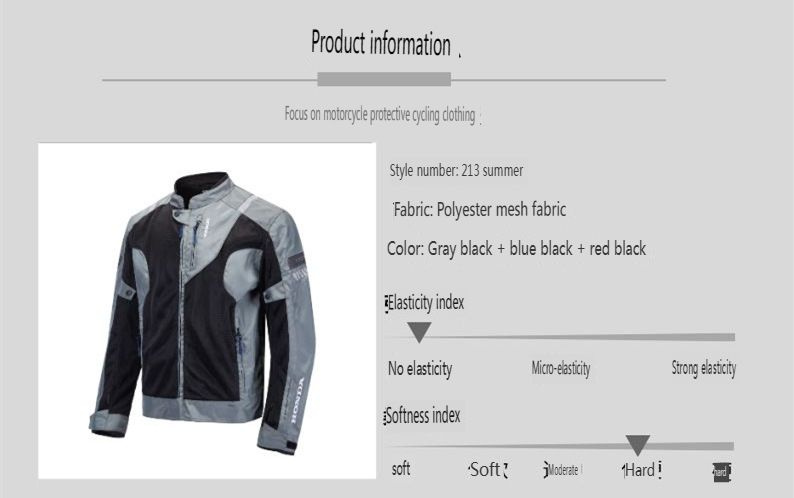Click the lowercase soft label
This screenshot has width=794, height=498.
point(401,469)
